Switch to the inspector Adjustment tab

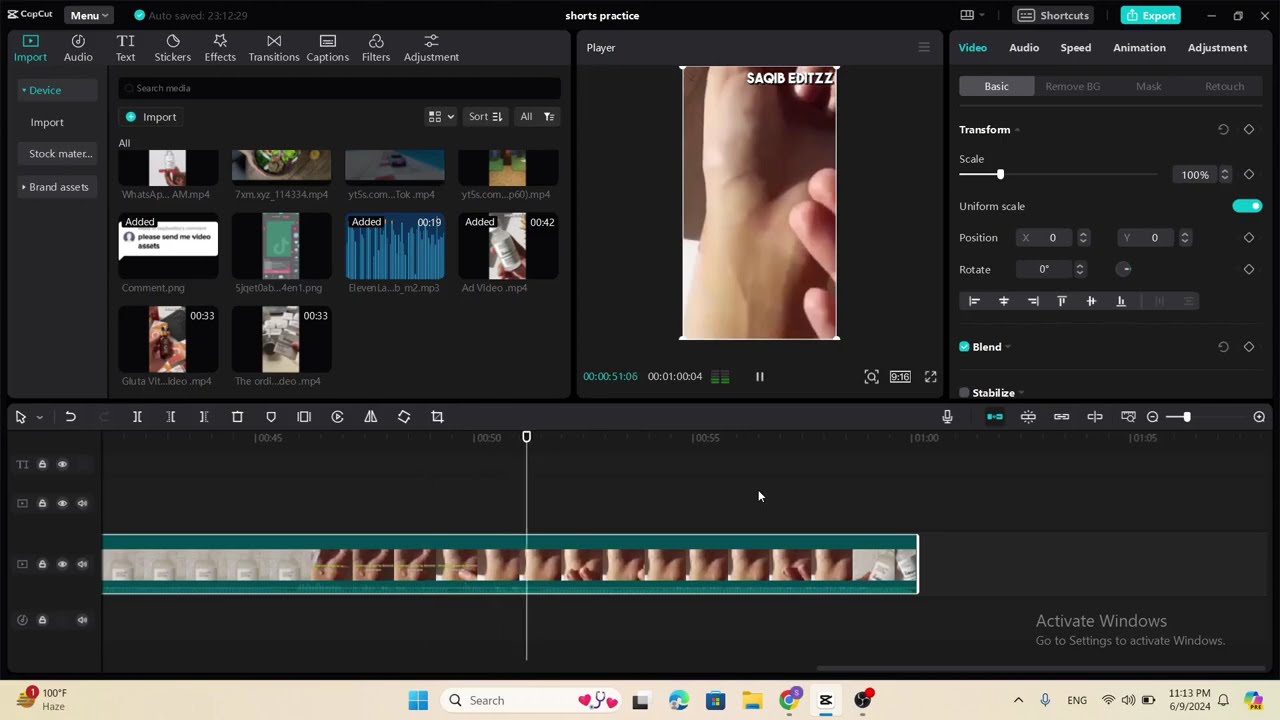tap(1217, 48)
